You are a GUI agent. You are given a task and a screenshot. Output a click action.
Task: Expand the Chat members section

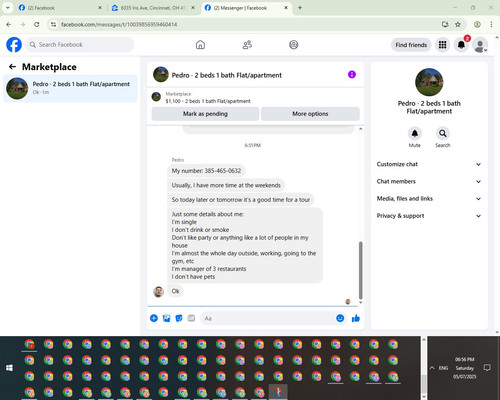(x=429, y=181)
